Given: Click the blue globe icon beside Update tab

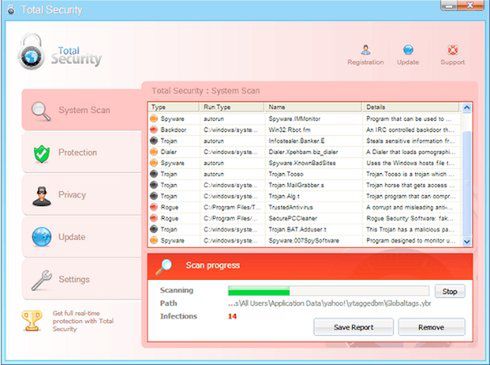Looking at the screenshot, I should 42,237.
